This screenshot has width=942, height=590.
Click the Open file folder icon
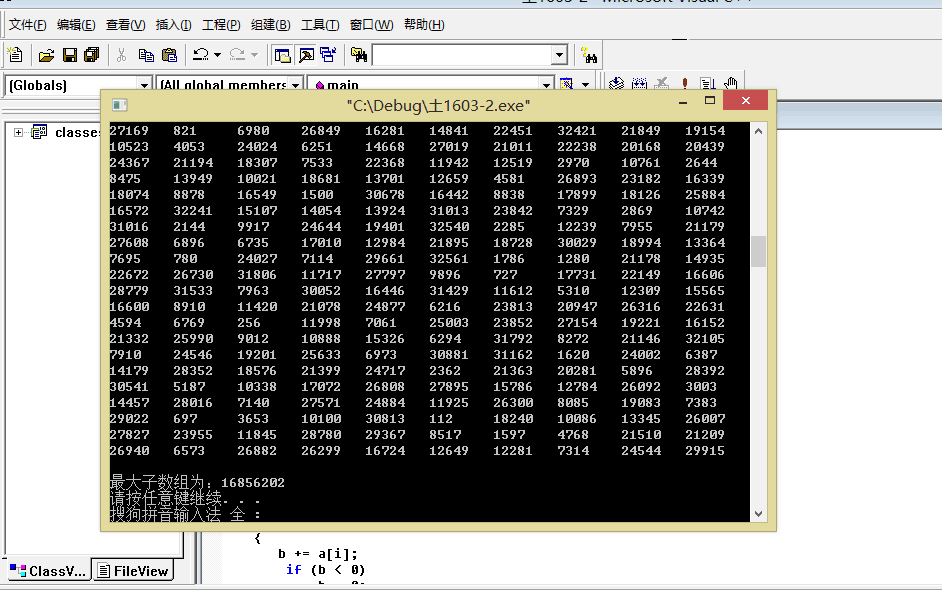point(46,55)
